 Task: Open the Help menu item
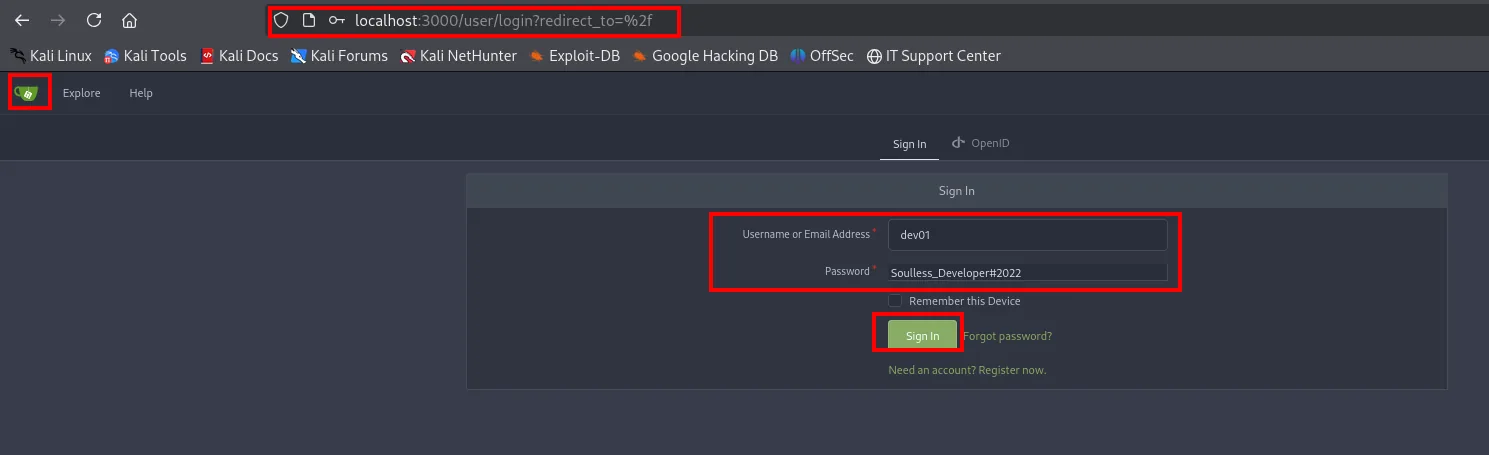[x=141, y=93]
